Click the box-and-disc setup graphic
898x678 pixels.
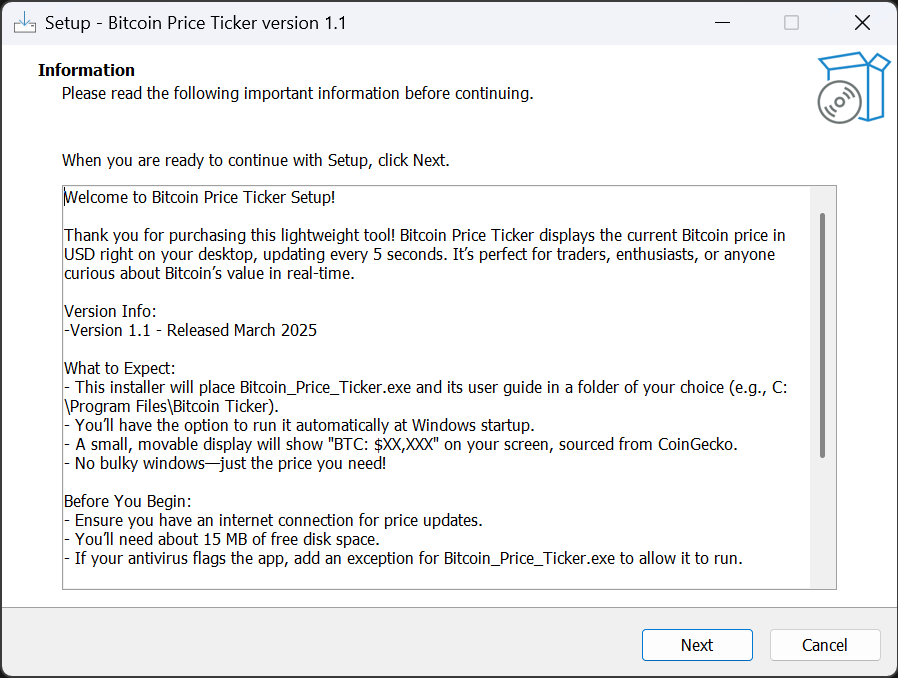click(851, 88)
